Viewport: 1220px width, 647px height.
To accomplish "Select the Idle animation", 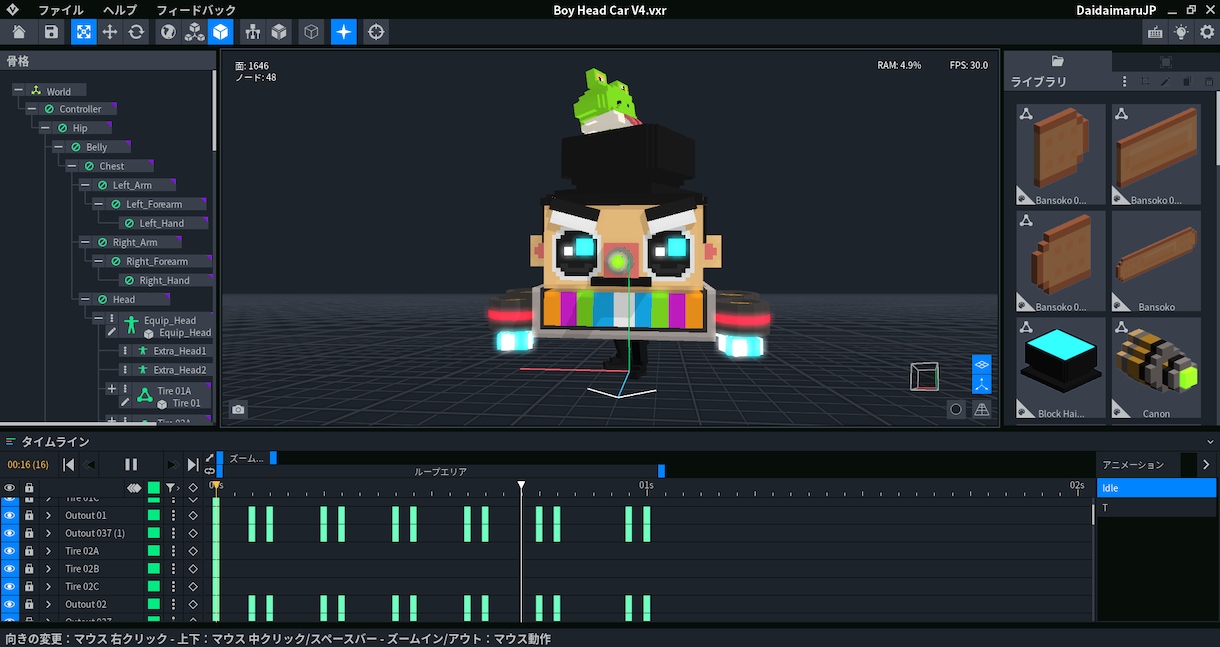I will point(1156,488).
